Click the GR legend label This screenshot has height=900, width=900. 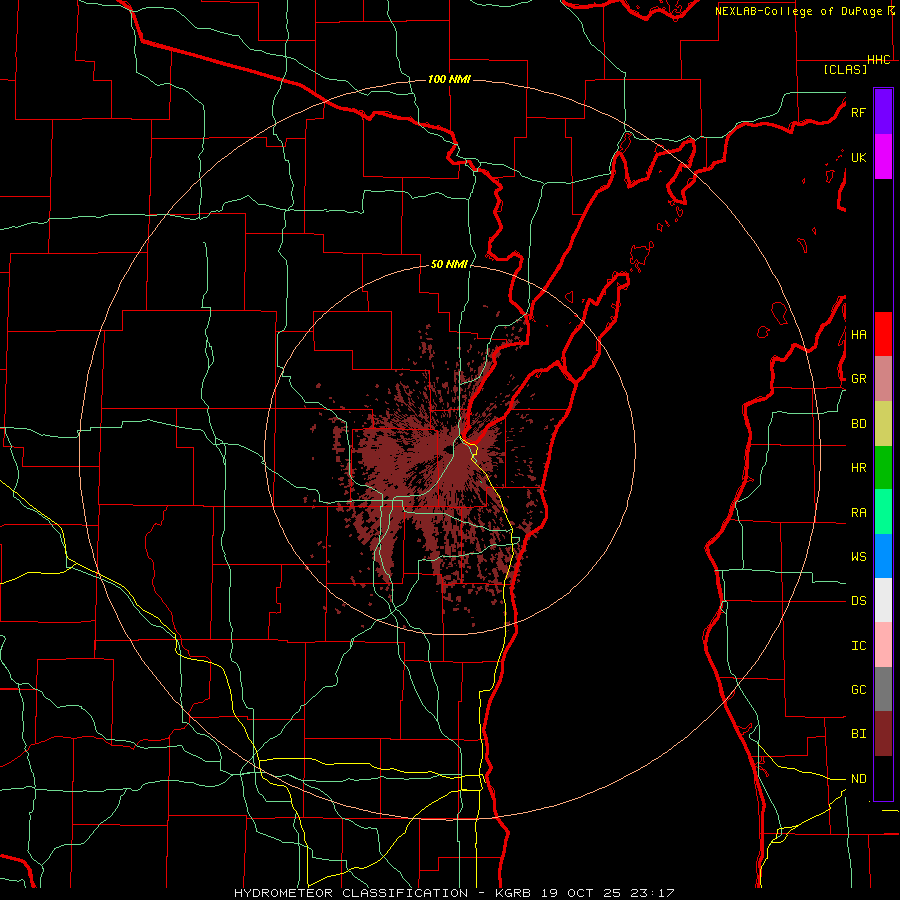pyautogui.click(x=858, y=379)
